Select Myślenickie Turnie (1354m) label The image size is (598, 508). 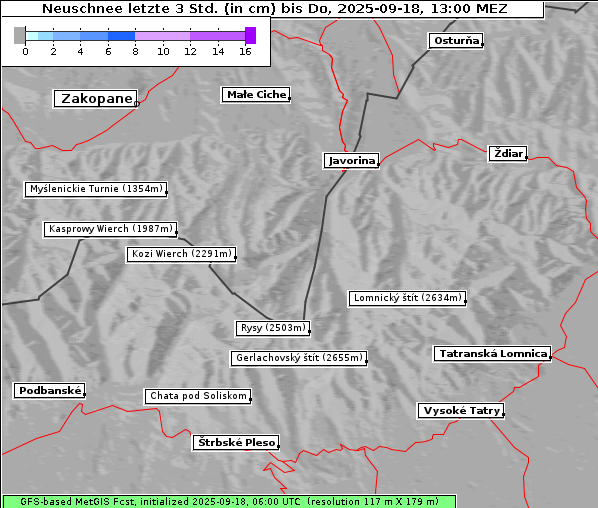click(96, 189)
